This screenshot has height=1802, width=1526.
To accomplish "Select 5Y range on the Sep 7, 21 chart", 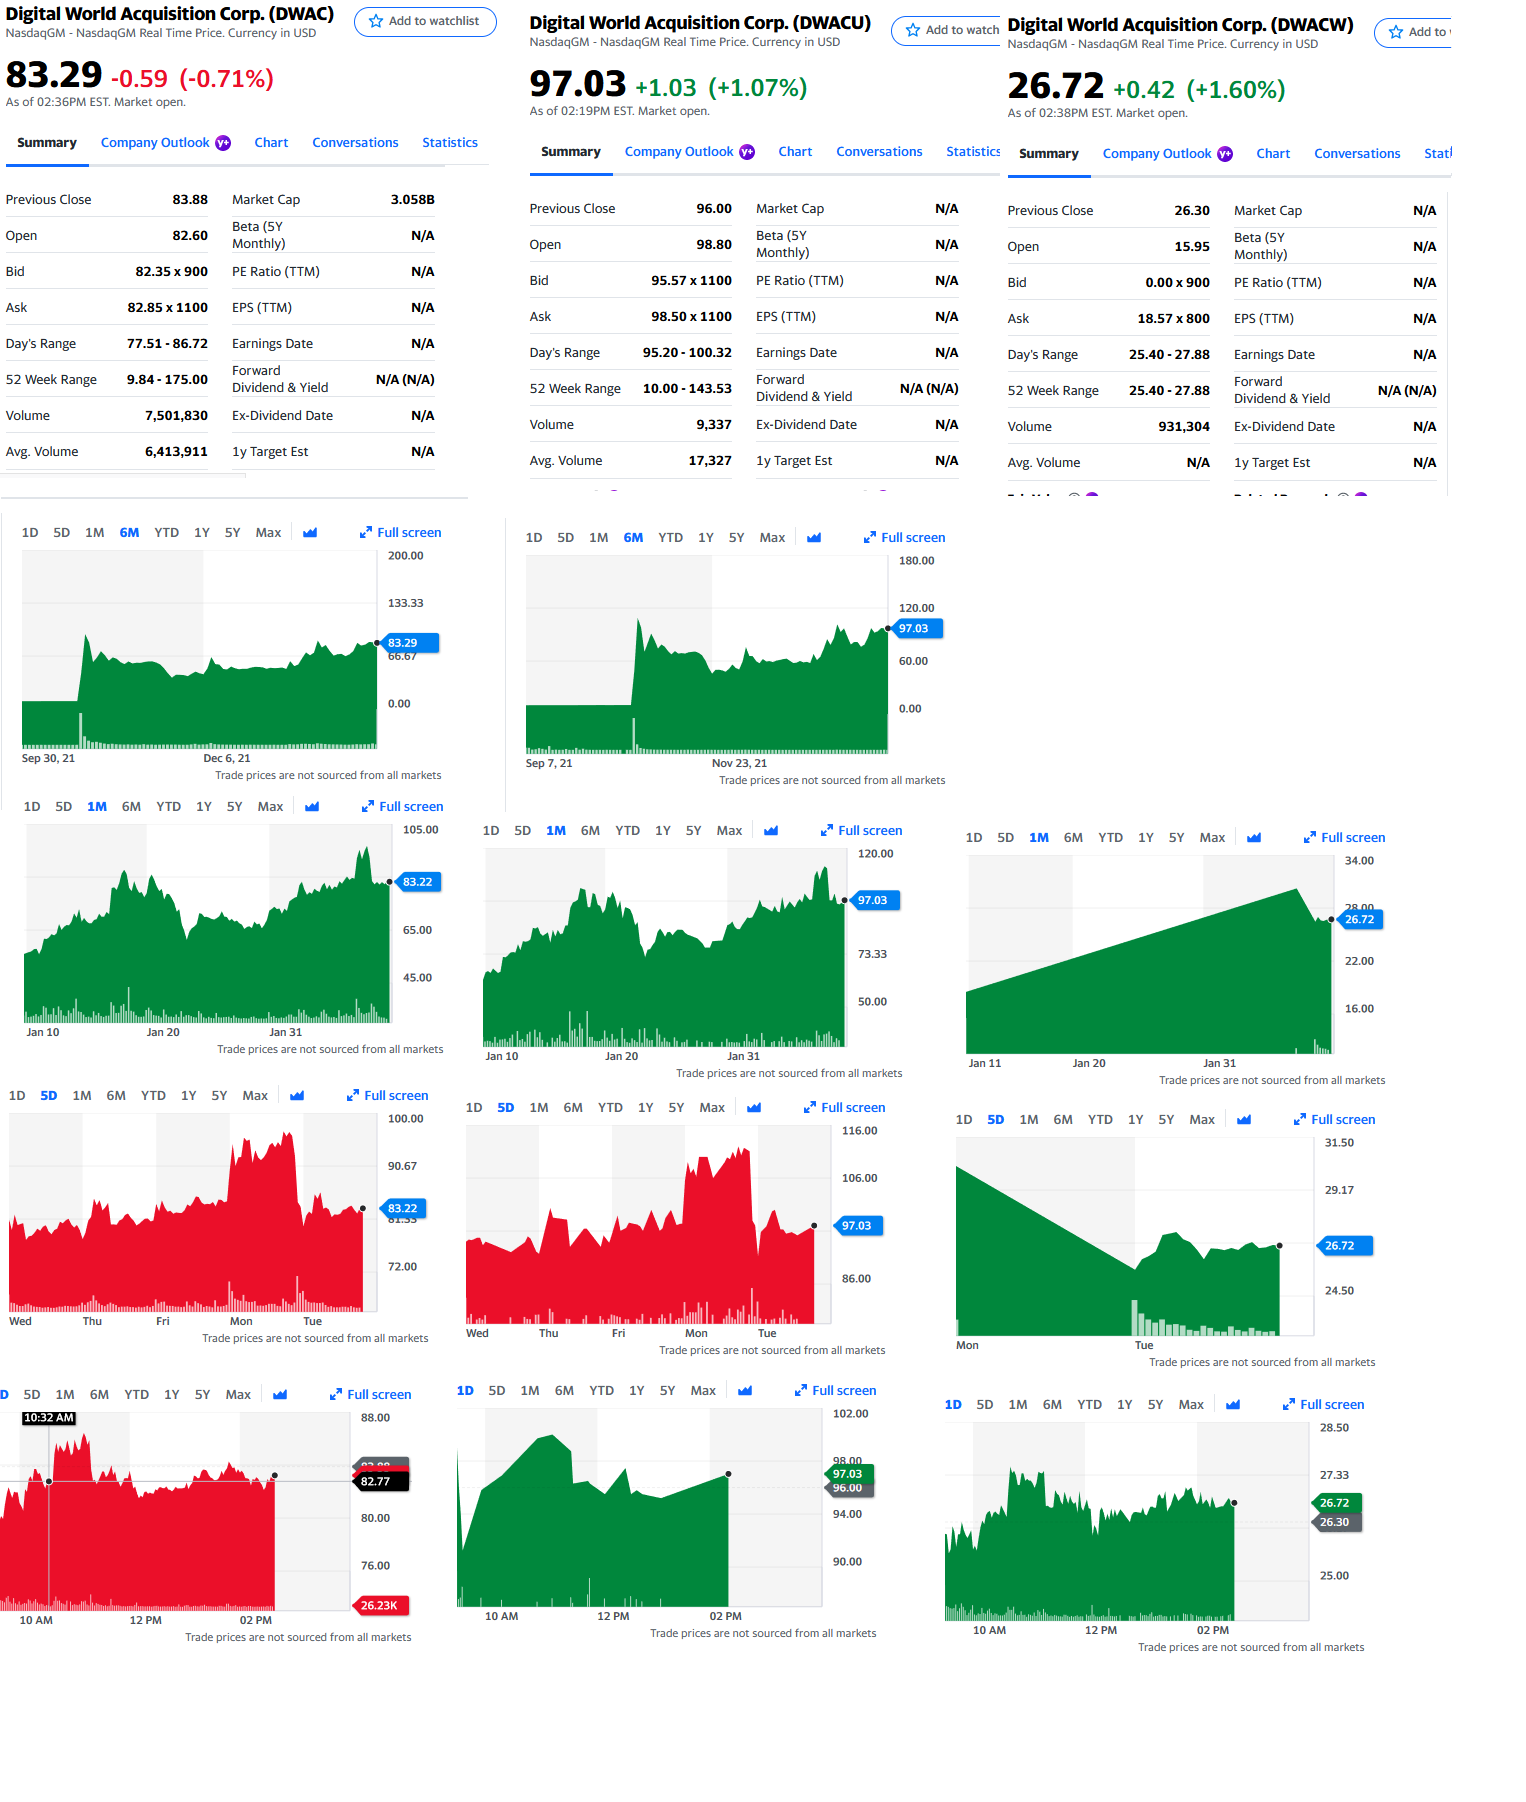I will [x=737, y=538].
